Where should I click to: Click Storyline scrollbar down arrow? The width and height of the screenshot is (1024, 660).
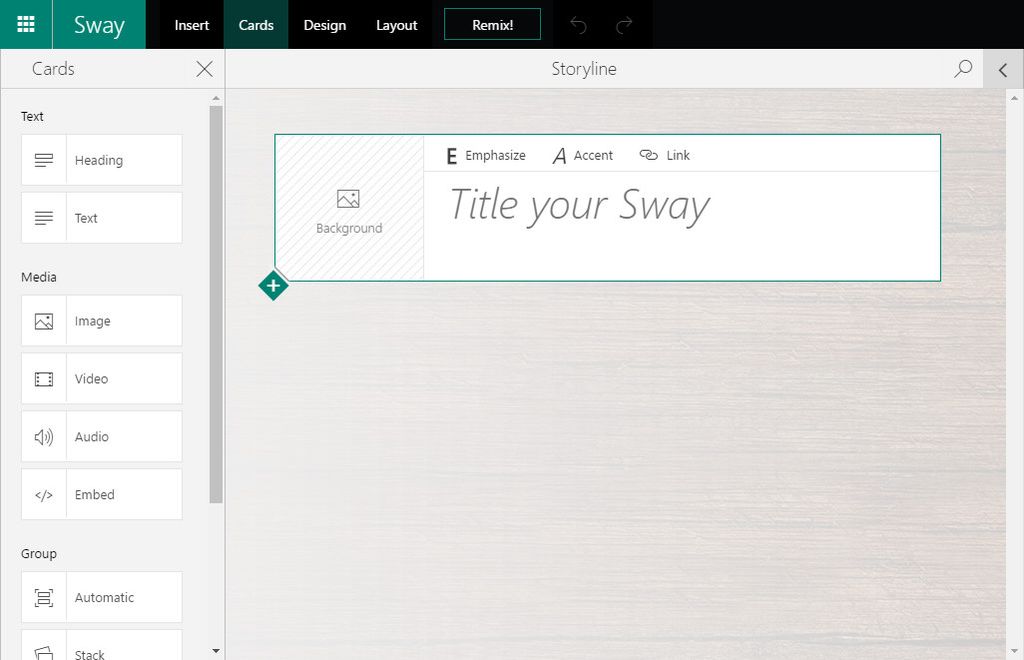click(x=1014, y=651)
